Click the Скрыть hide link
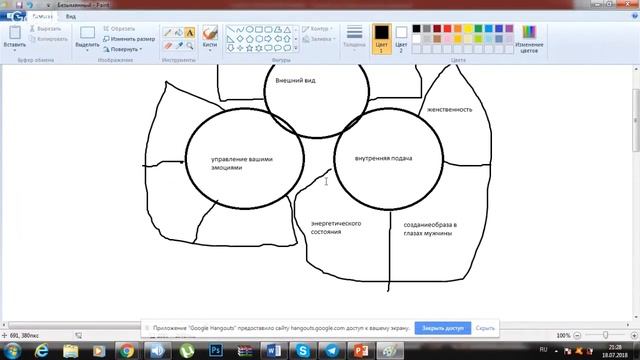Image resolution: width=640 pixels, height=360 pixels. click(485, 328)
